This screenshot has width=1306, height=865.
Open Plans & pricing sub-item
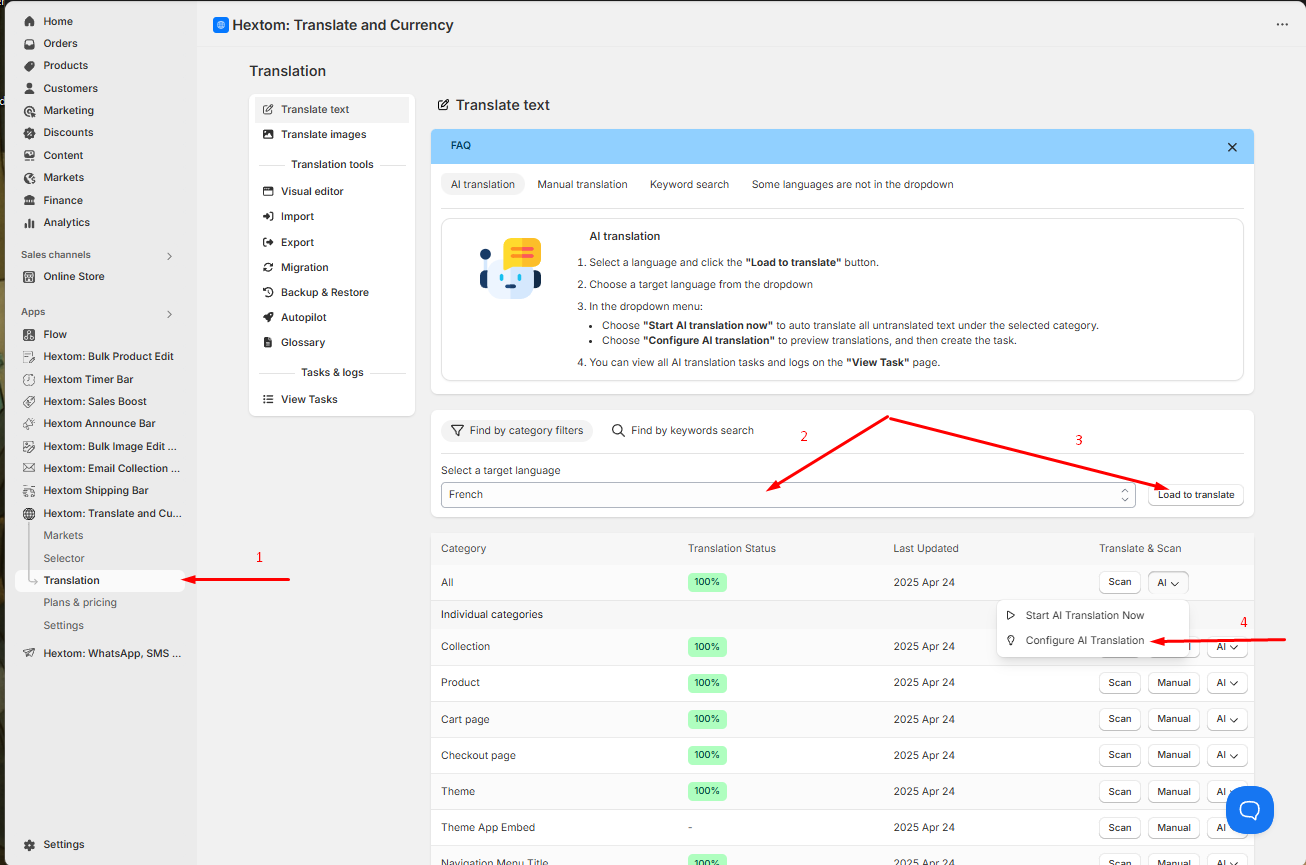[80, 602]
